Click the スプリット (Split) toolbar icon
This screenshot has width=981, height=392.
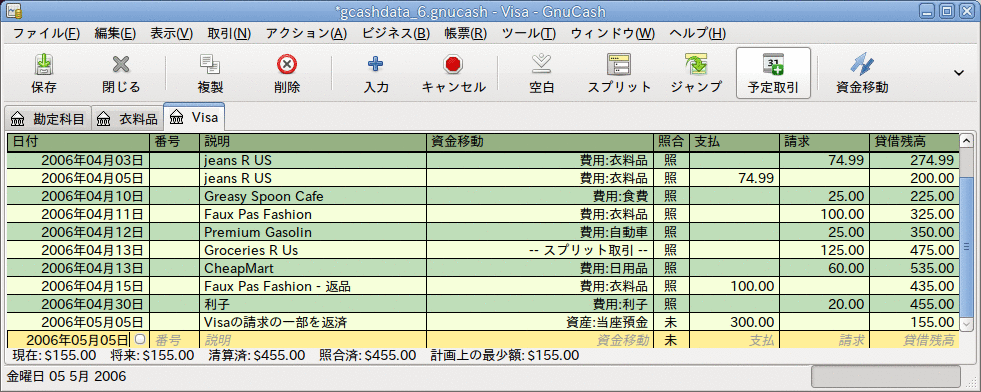[x=619, y=64]
